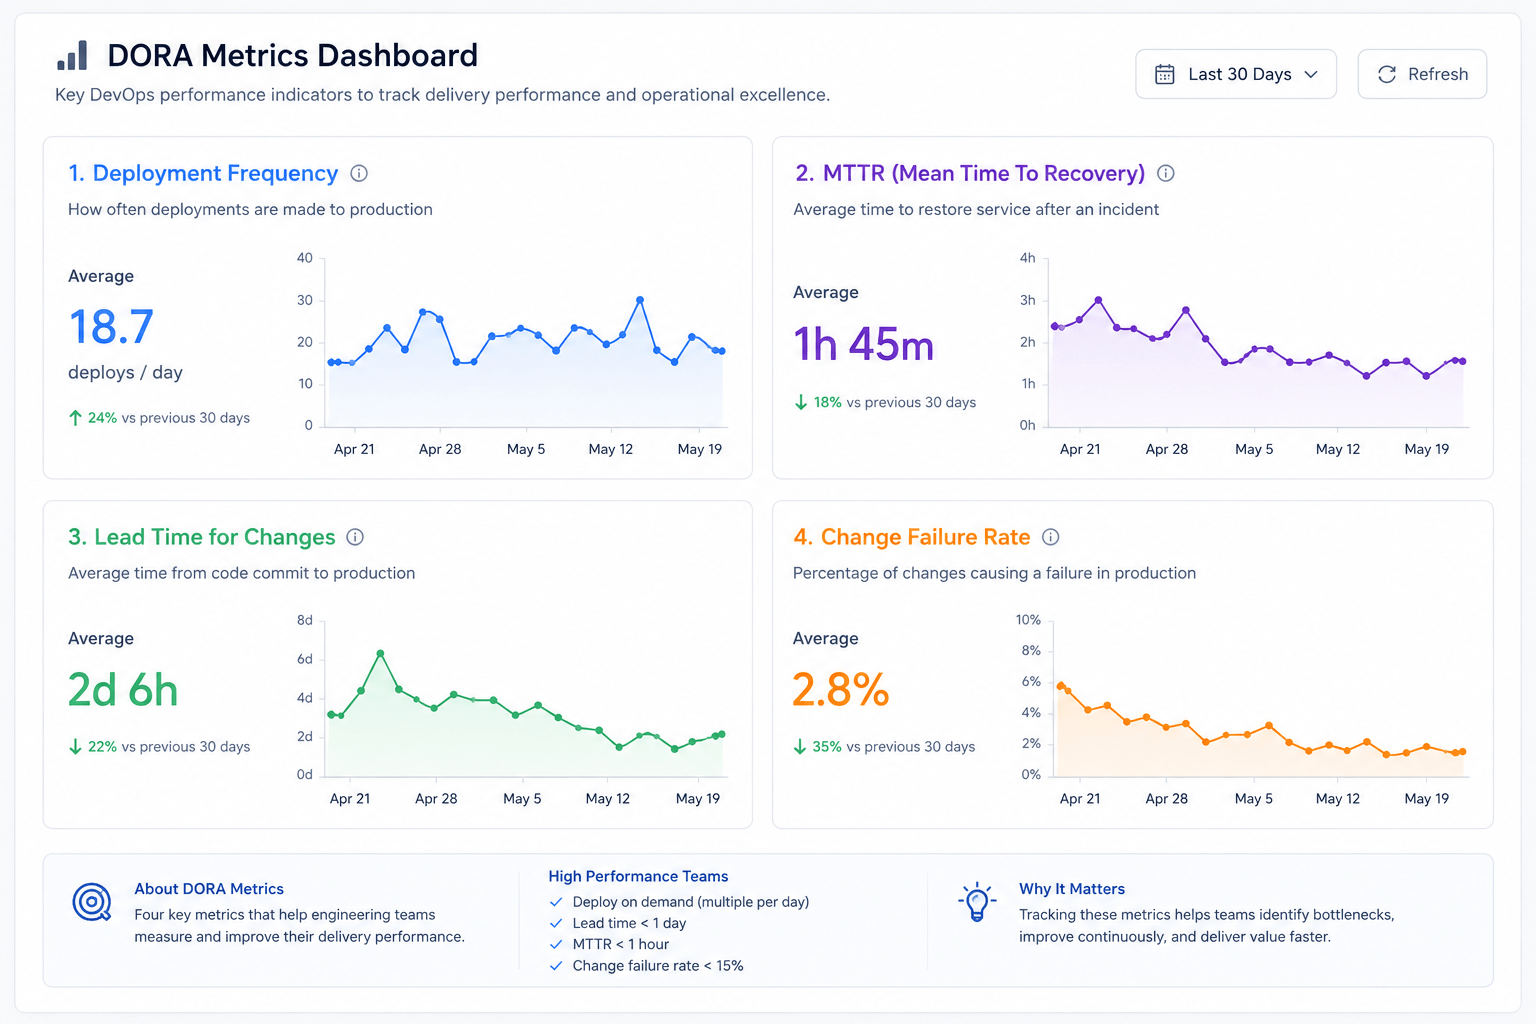Viewport: 1536px width, 1024px height.
Task: Click the first data point in the Change Failure Rate chart
Action: click(1061, 686)
